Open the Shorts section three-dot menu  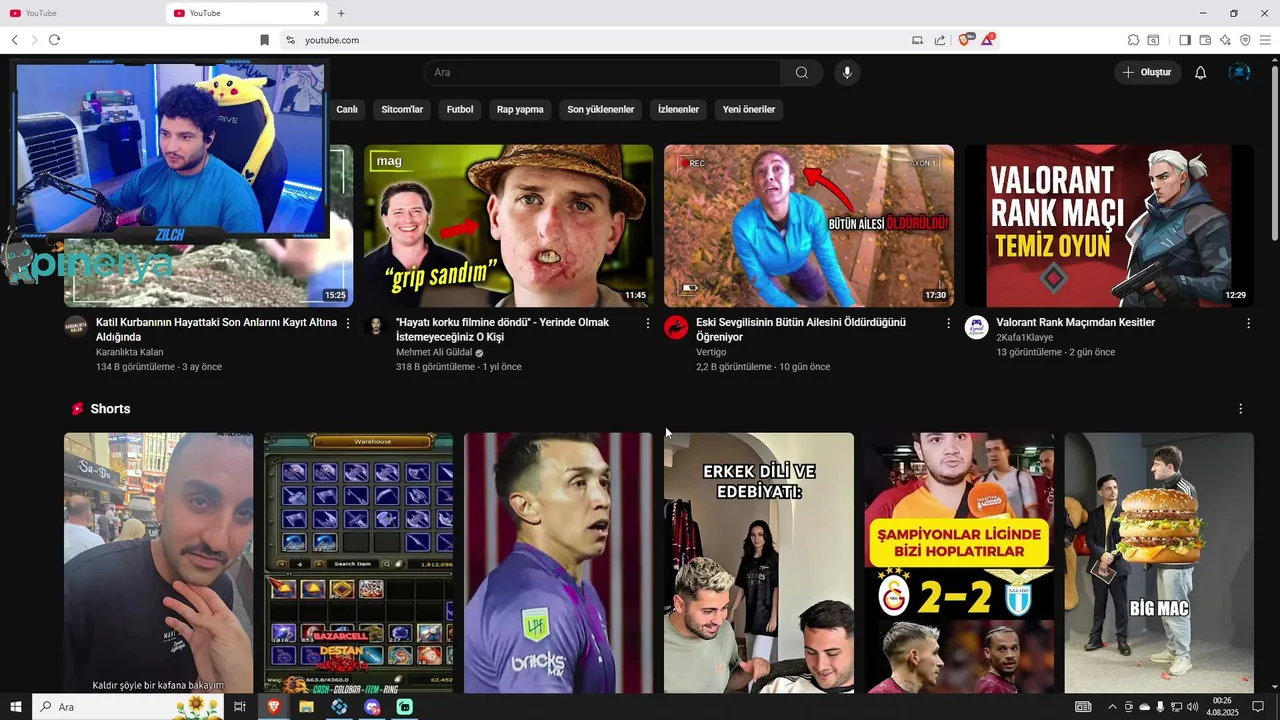[x=1240, y=409]
